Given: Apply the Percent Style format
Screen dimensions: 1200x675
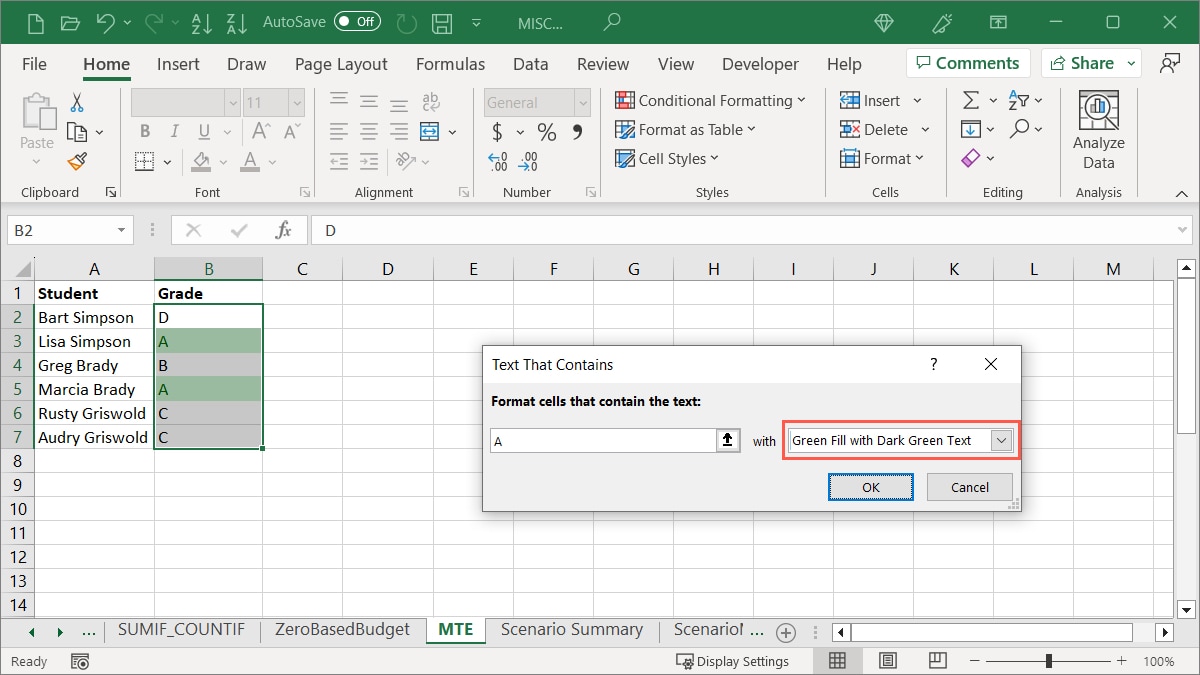Looking at the screenshot, I should (545, 131).
